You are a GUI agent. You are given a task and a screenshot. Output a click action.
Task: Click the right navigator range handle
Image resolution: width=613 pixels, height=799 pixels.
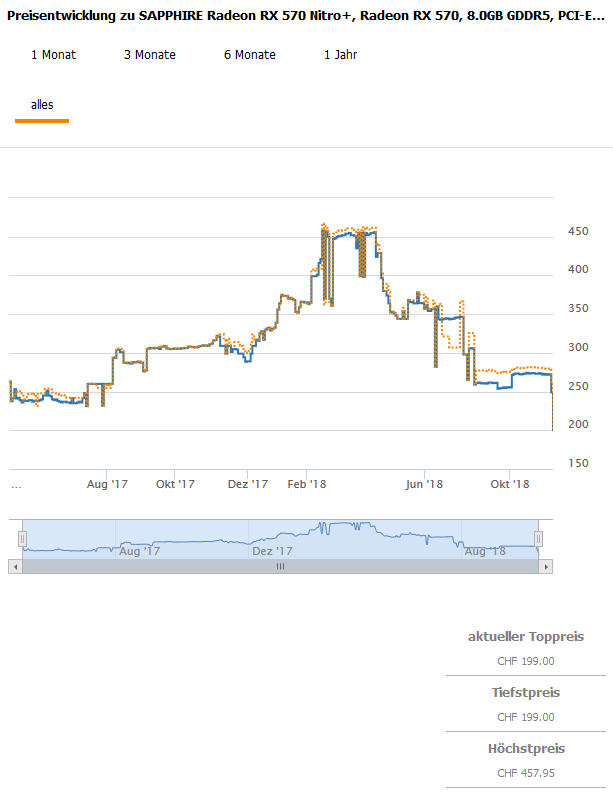coord(539,539)
